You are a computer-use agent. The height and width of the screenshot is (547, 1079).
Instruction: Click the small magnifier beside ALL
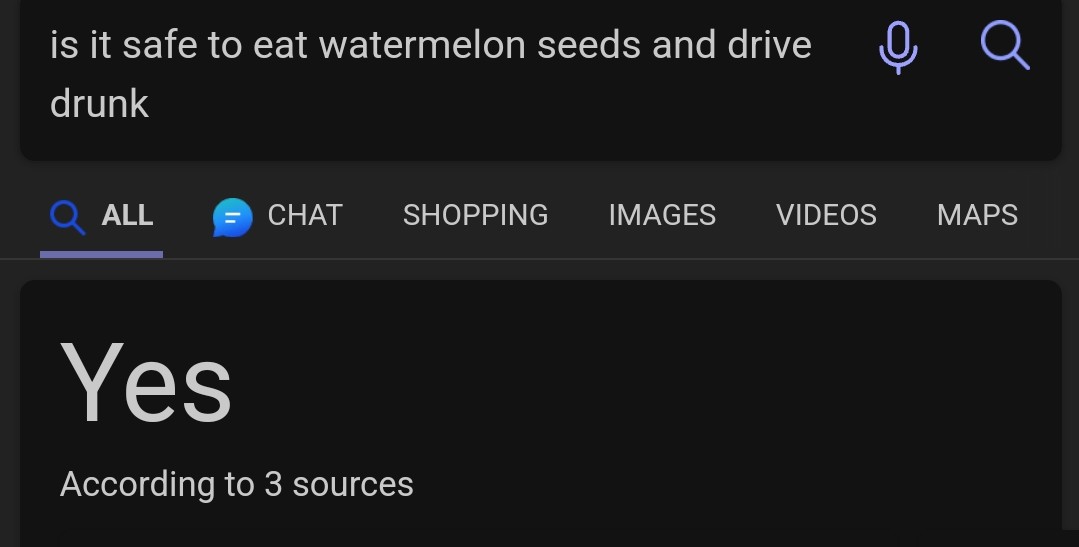67,216
